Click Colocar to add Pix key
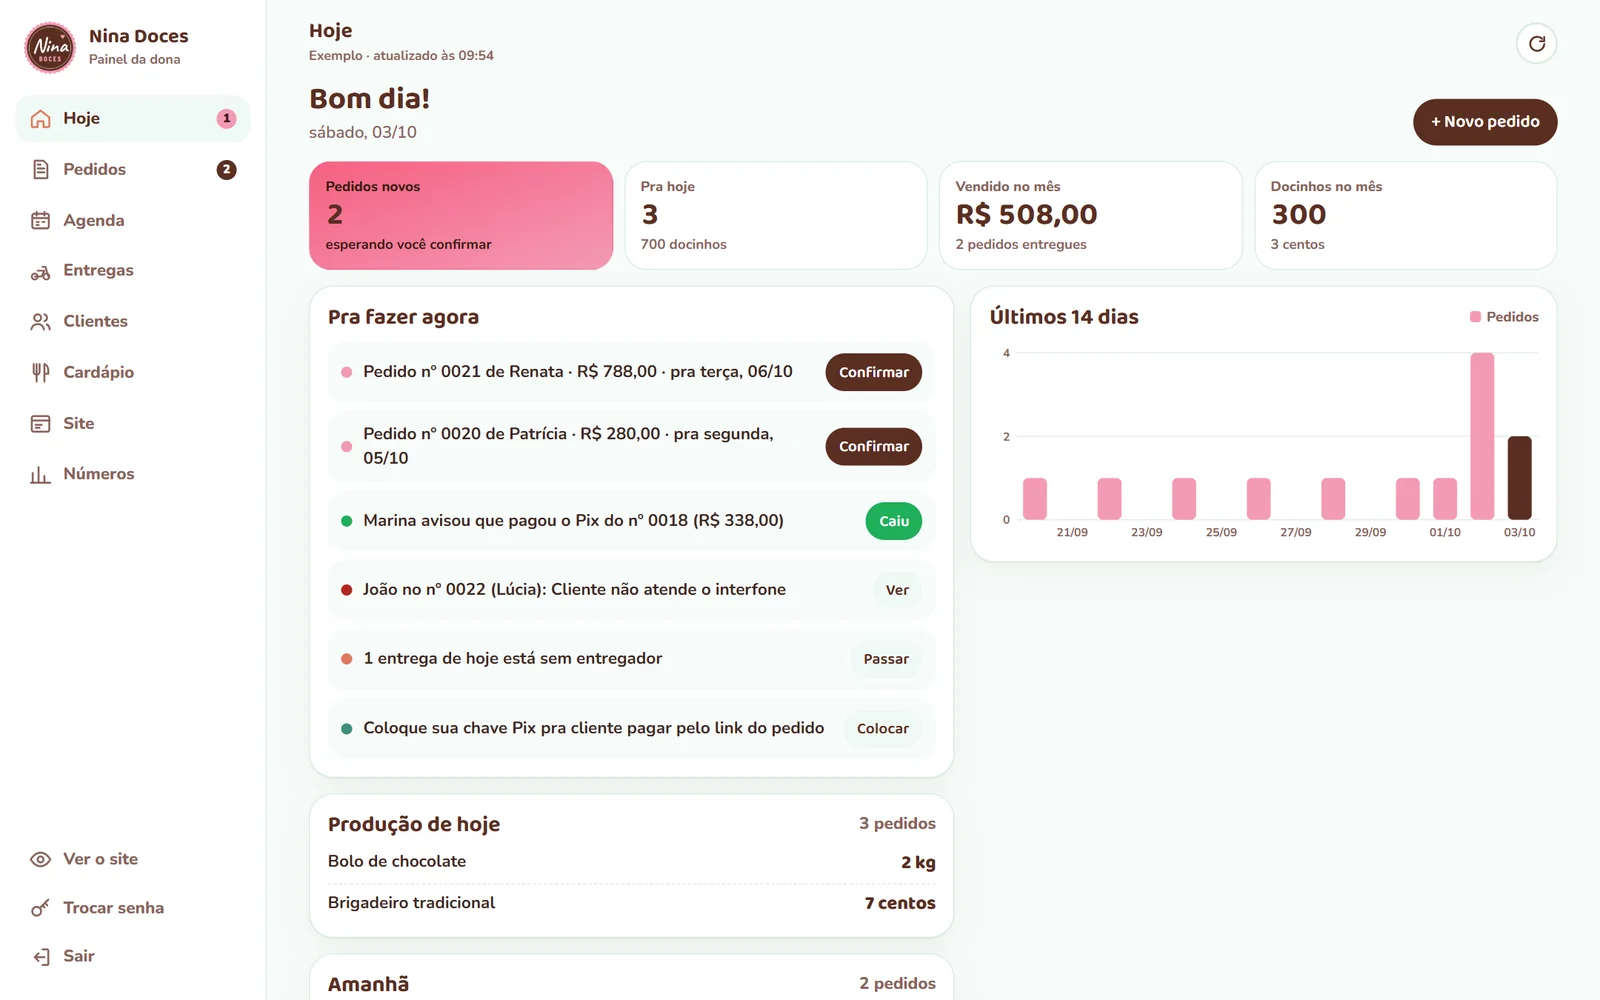 tap(883, 729)
